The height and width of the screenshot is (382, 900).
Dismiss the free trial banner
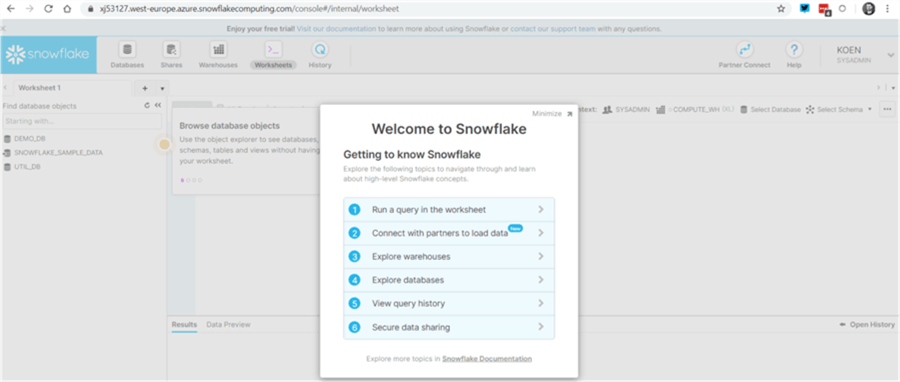[3, 28]
